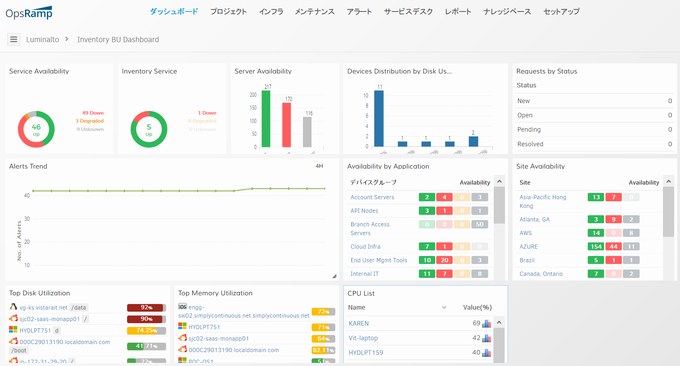Open vg-ks.vistarait.net device link
The image size is (680, 366).
(43, 307)
